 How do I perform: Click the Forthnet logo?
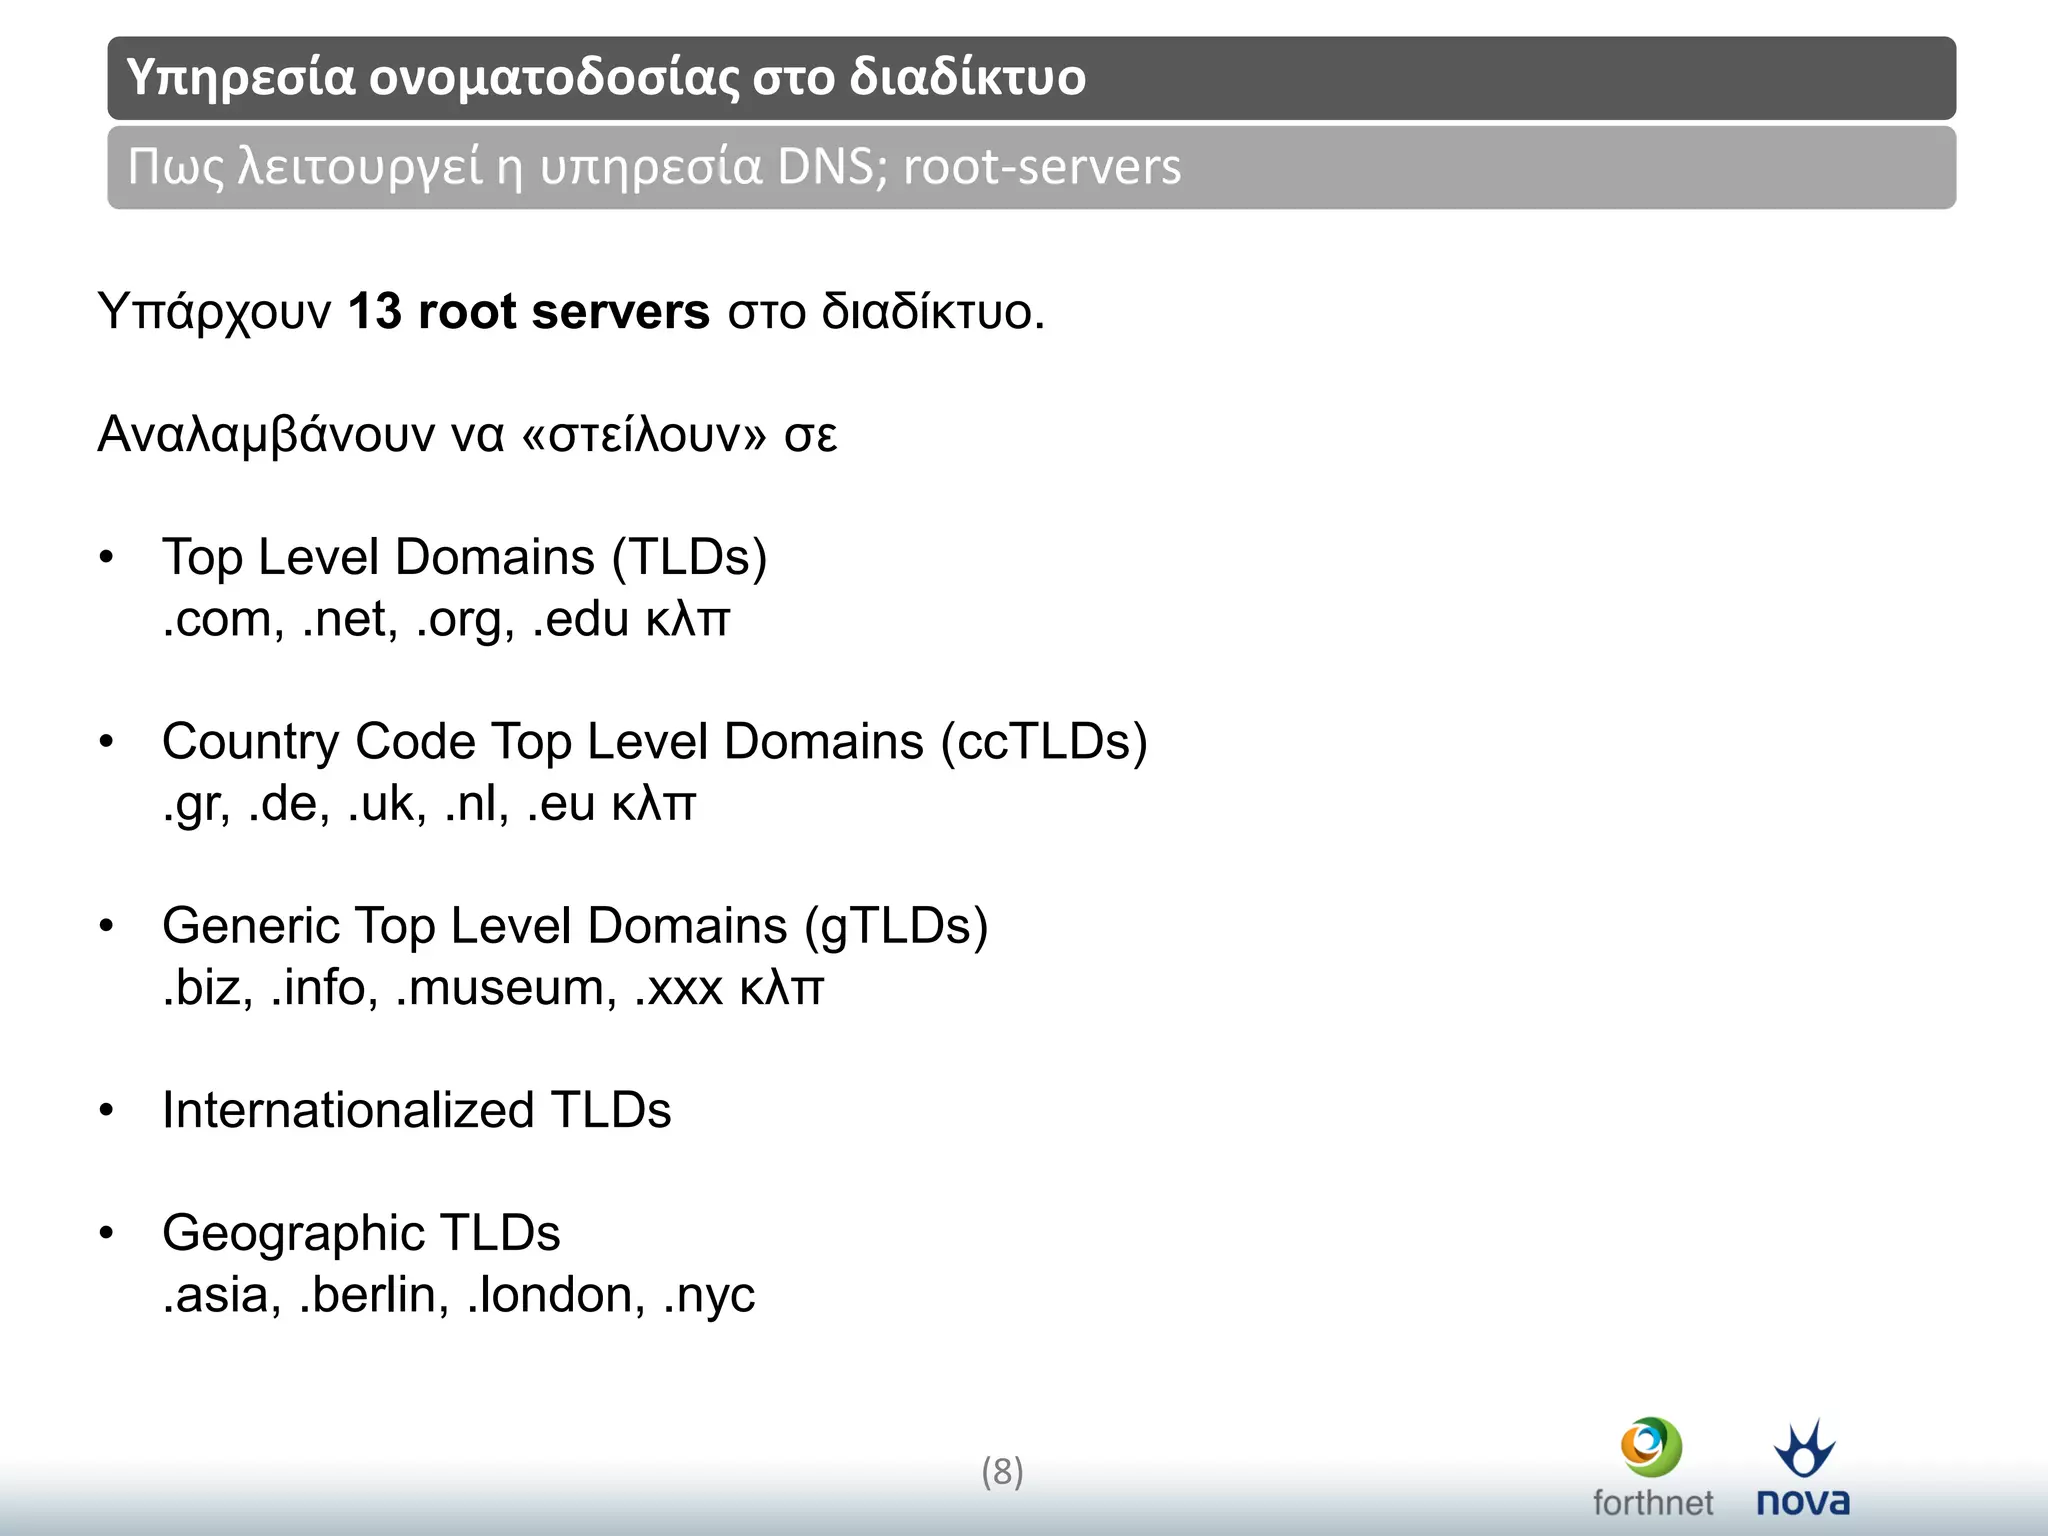point(1652,1467)
